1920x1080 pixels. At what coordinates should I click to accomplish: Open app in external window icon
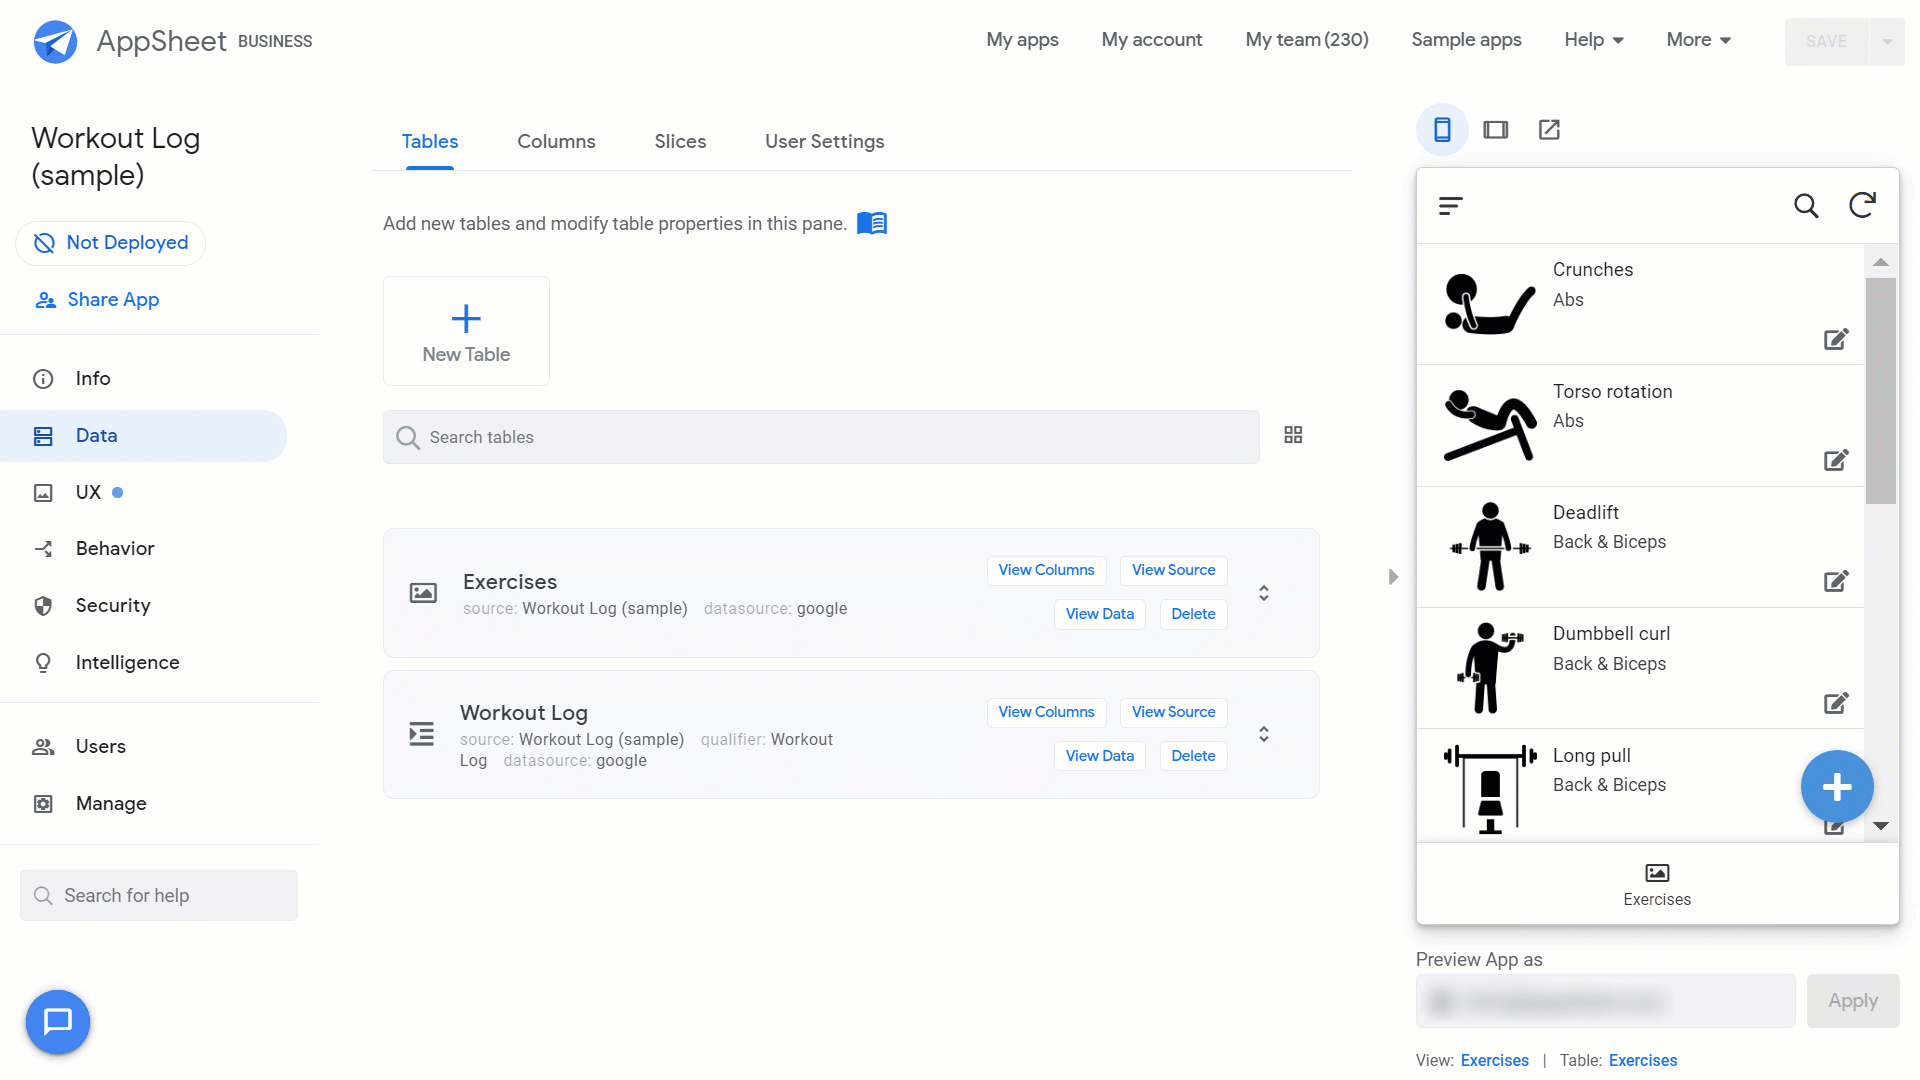click(1549, 129)
